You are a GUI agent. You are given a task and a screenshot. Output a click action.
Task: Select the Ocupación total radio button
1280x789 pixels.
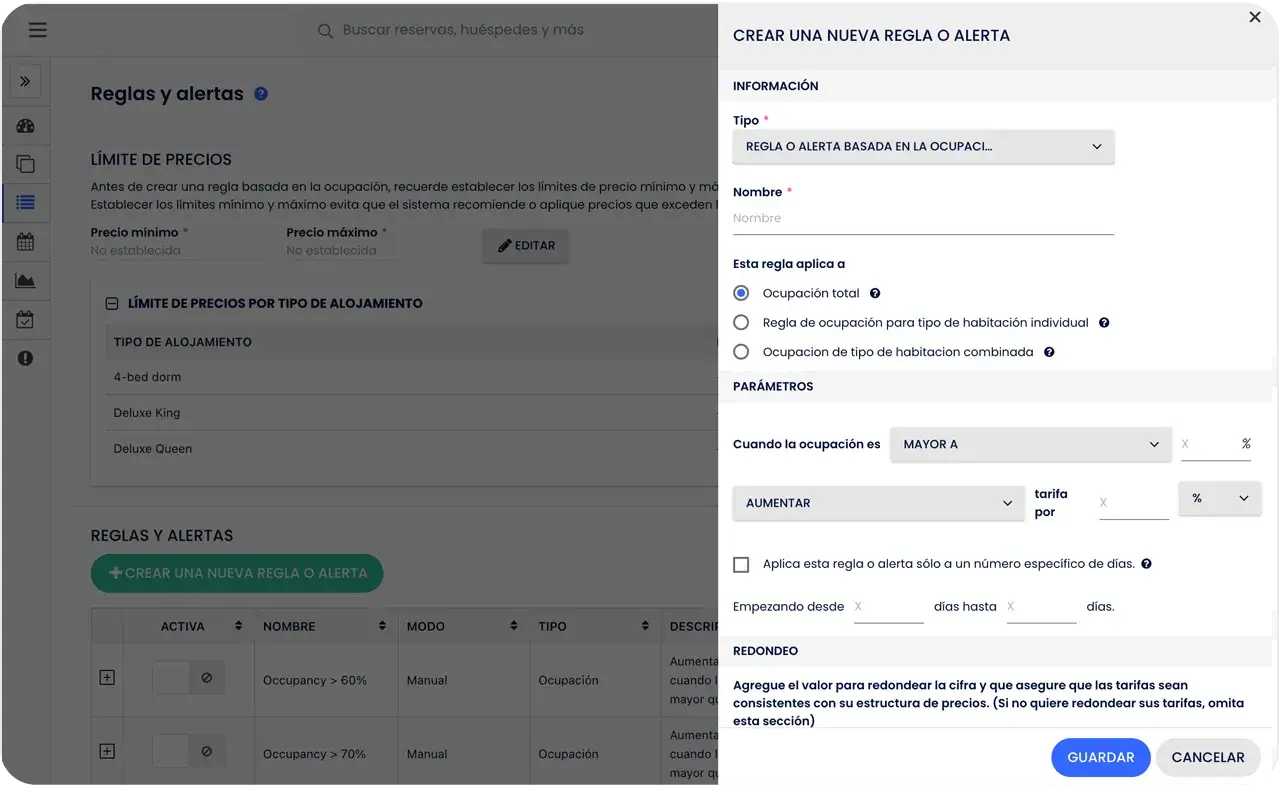click(741, 294)
